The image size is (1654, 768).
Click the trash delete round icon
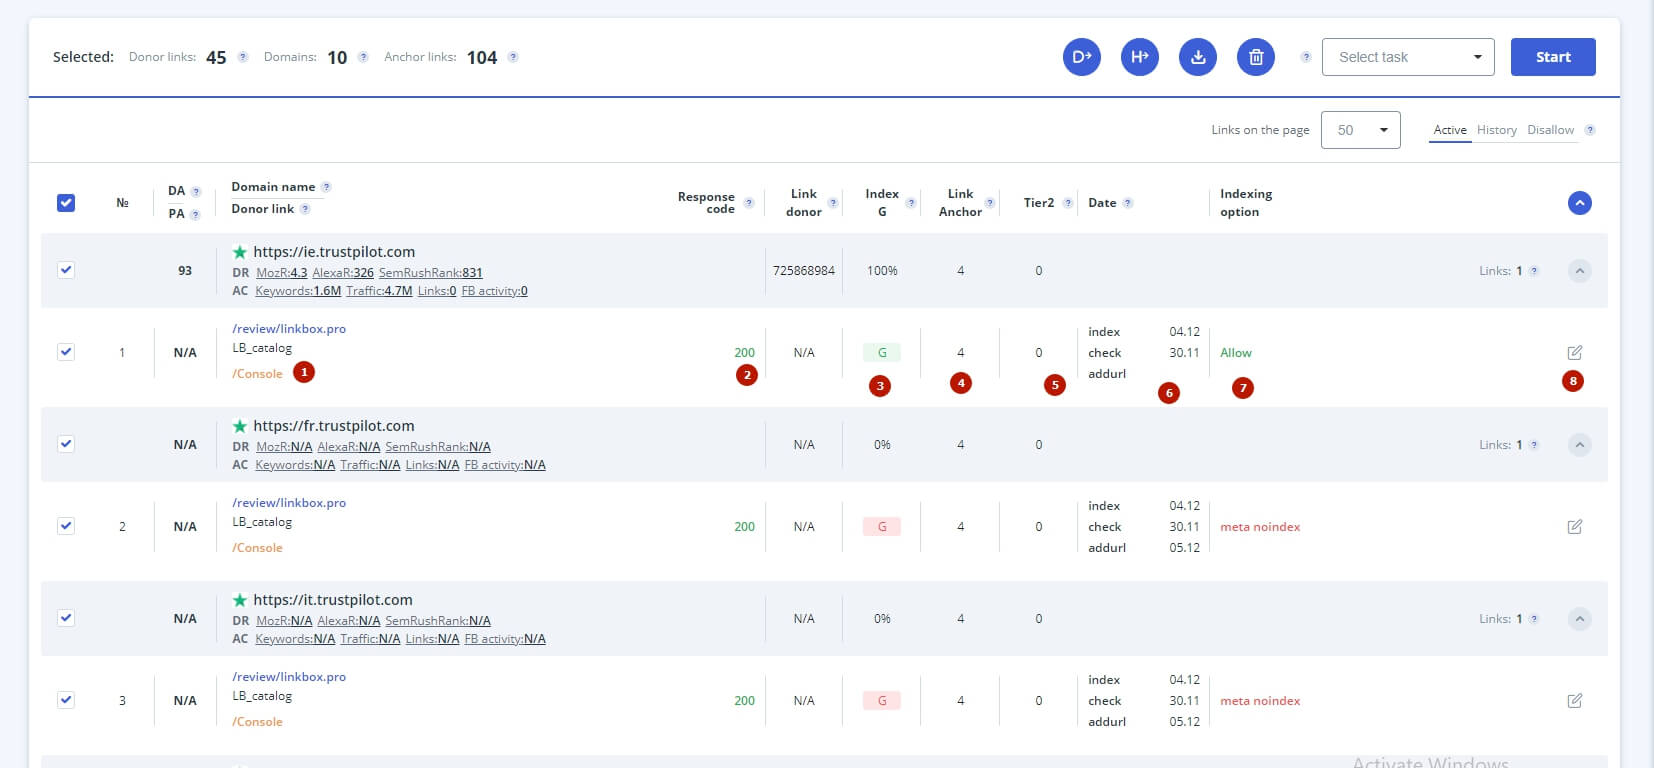click(1256, 57)
